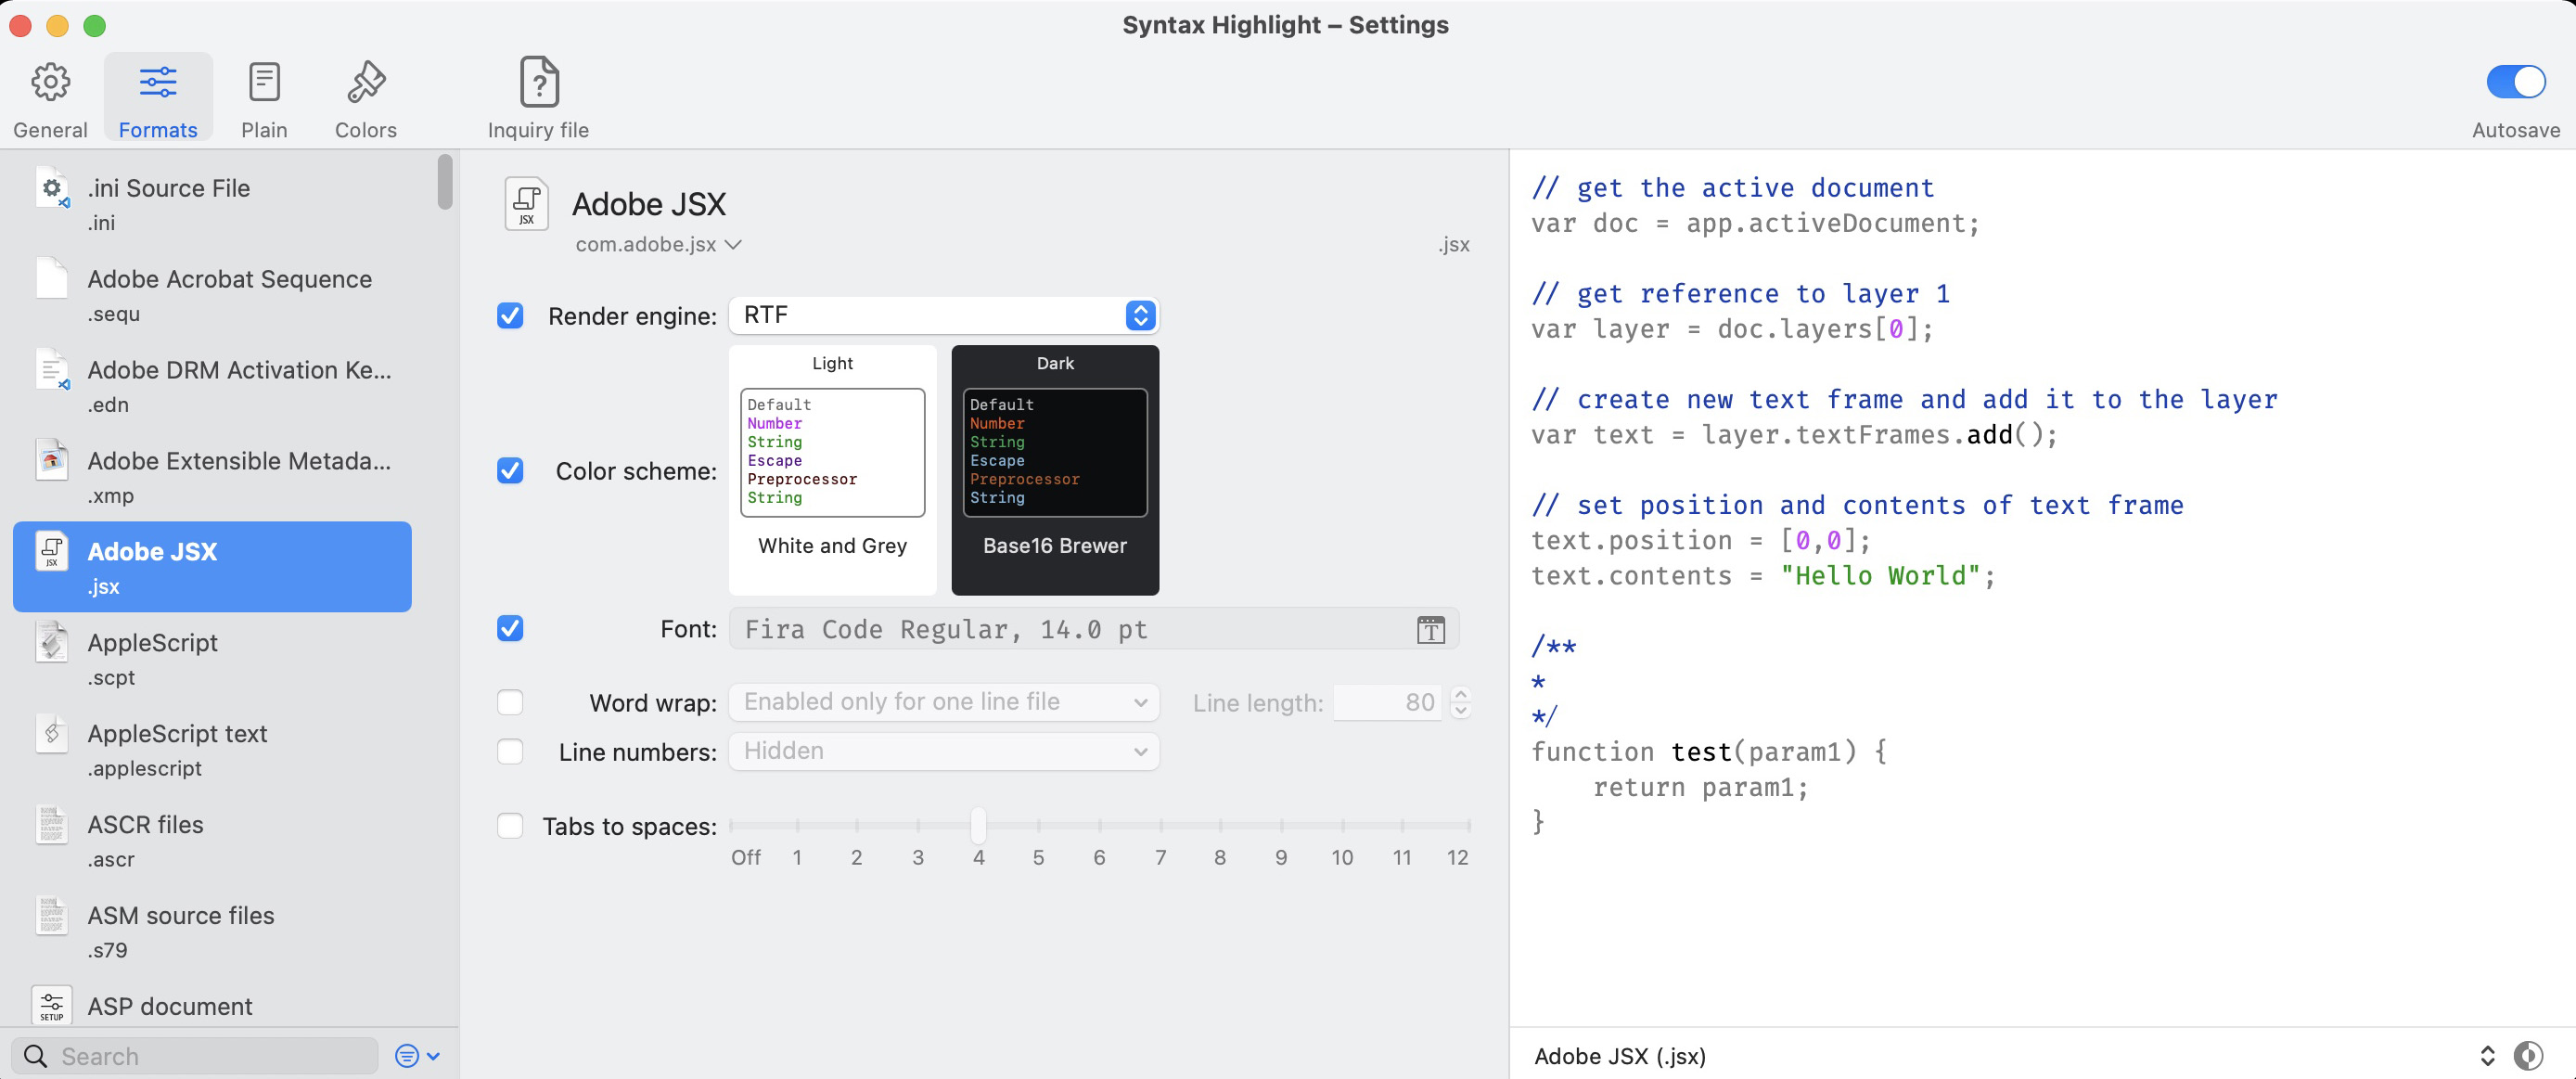Open the Inquiry file tab label

pos(539,130)
